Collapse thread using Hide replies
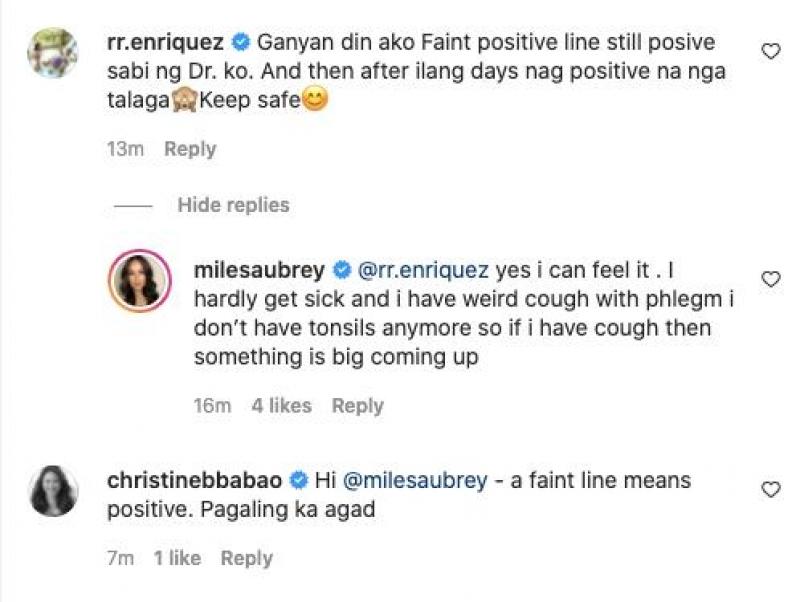 pyautogui.click(x=233, y=205)
